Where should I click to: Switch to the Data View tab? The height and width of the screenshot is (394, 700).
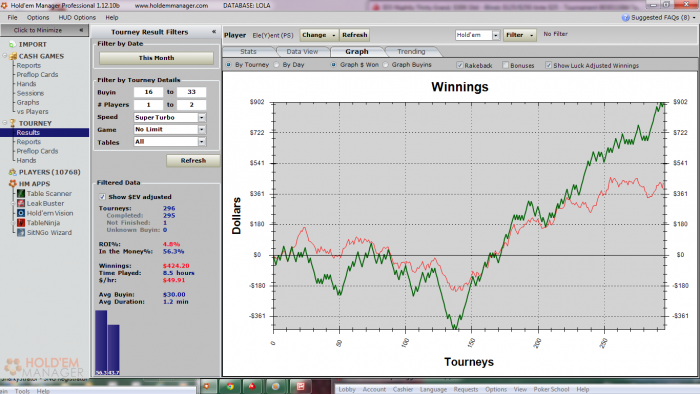click(302, 52)
